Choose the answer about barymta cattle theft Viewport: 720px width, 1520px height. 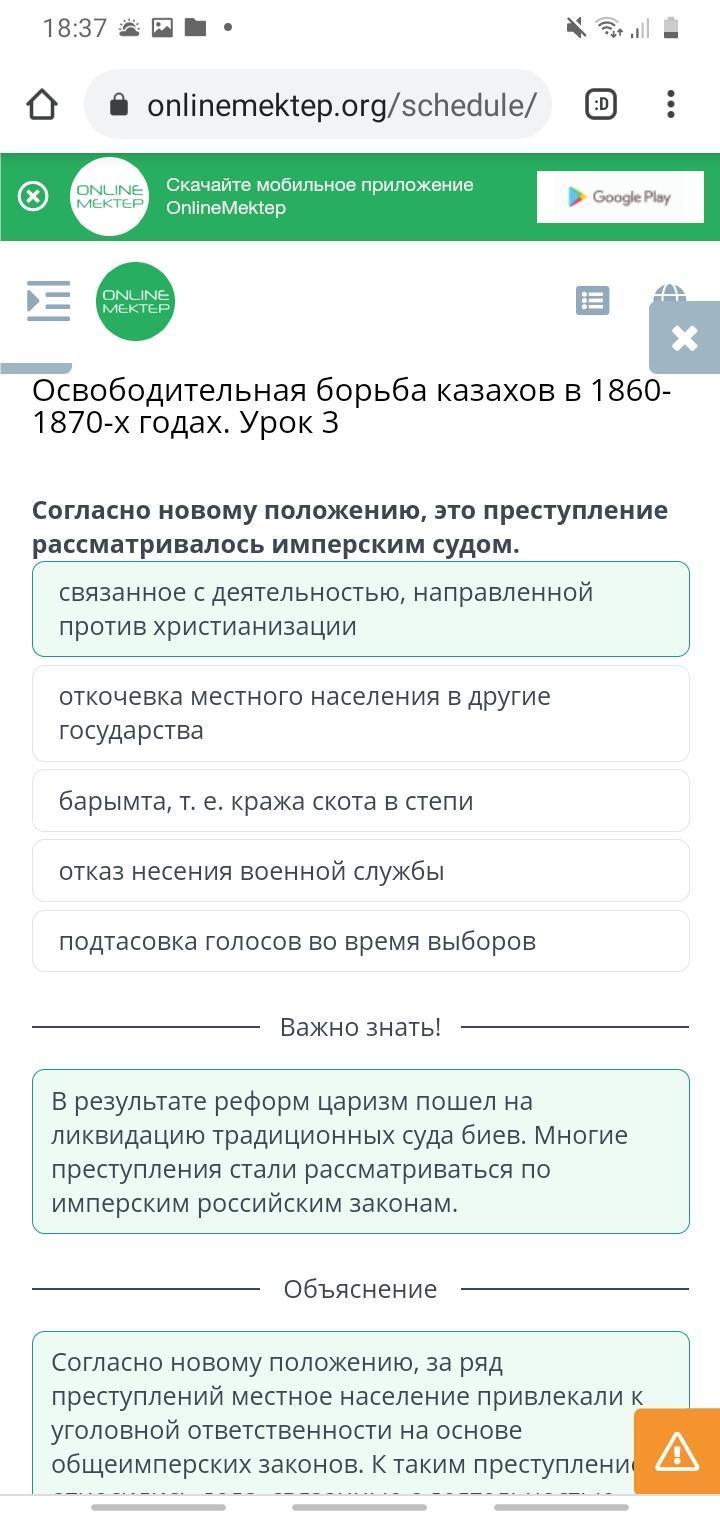coord(361,800)
